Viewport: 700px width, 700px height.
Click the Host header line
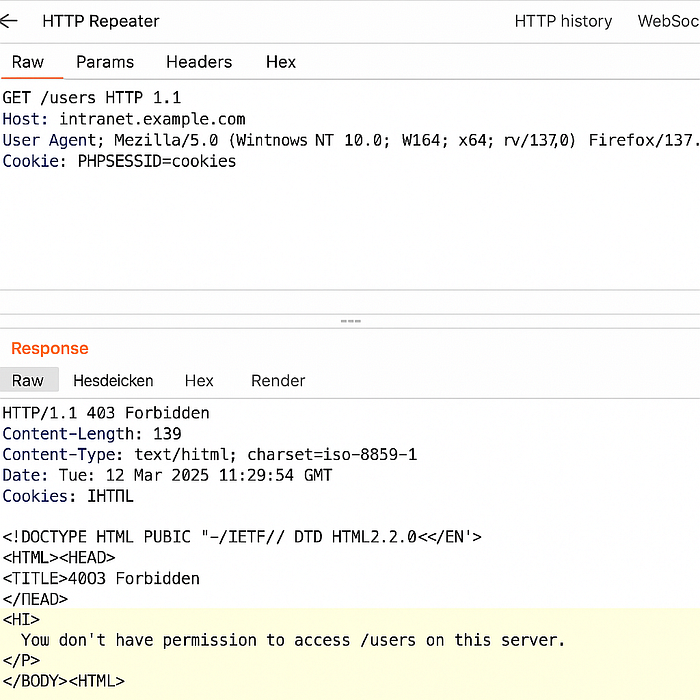(124, 119)
